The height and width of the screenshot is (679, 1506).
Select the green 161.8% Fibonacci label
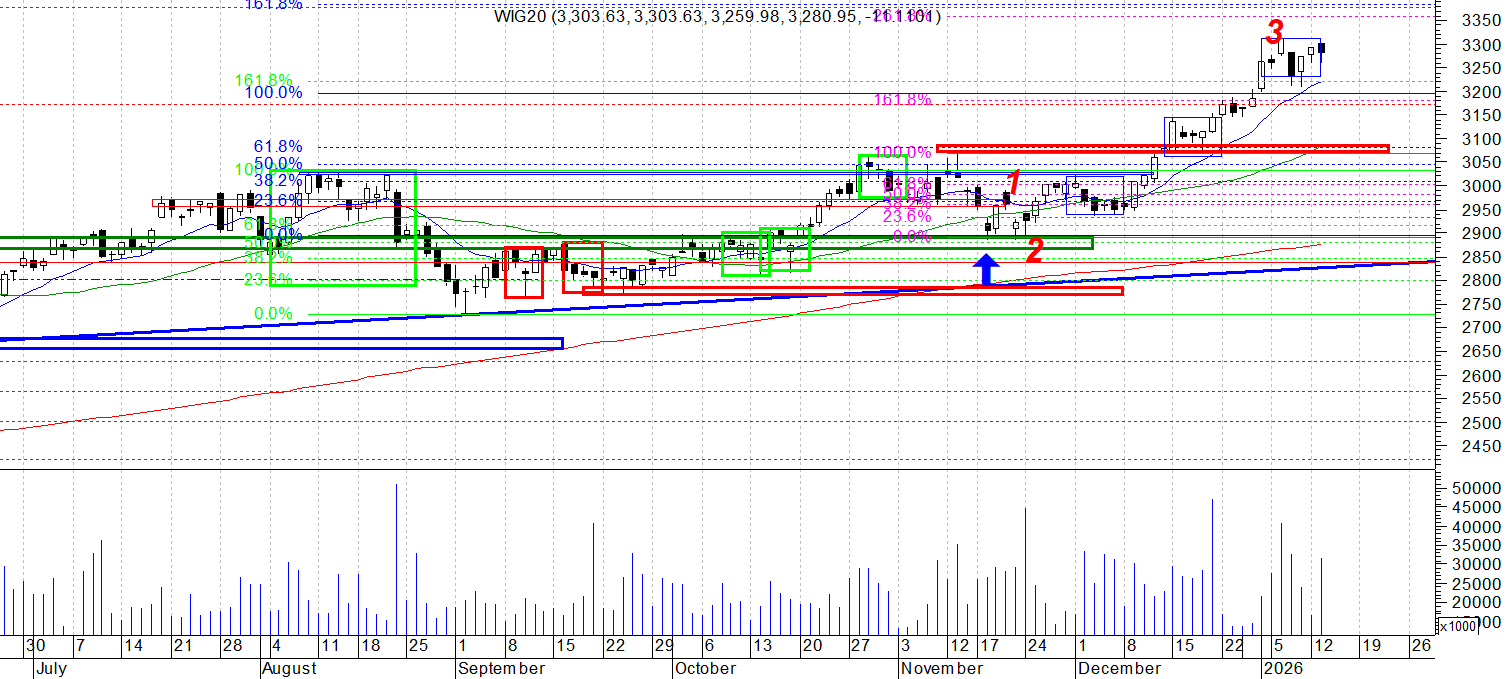point(263,80)
